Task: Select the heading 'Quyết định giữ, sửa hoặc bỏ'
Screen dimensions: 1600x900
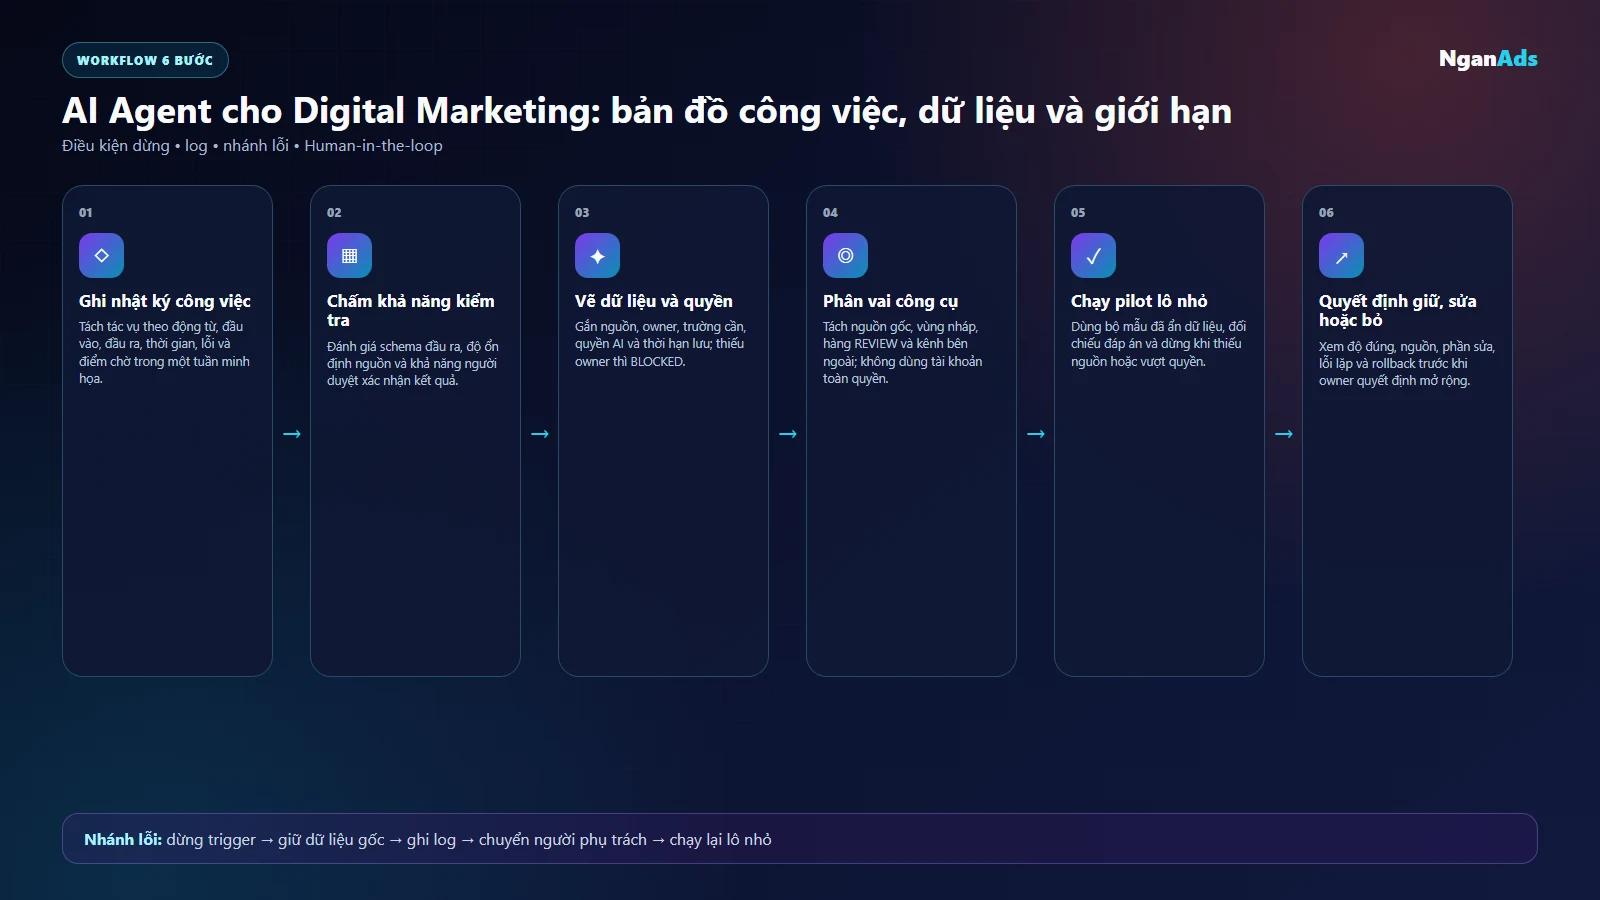Action: coord(1398,310)
